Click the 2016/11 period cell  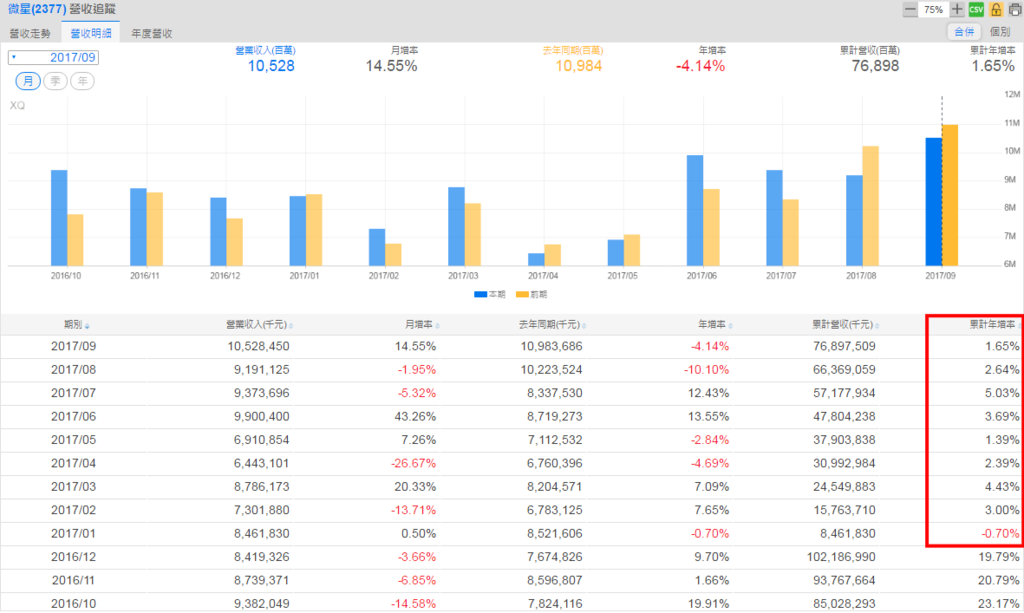point(73,581)
